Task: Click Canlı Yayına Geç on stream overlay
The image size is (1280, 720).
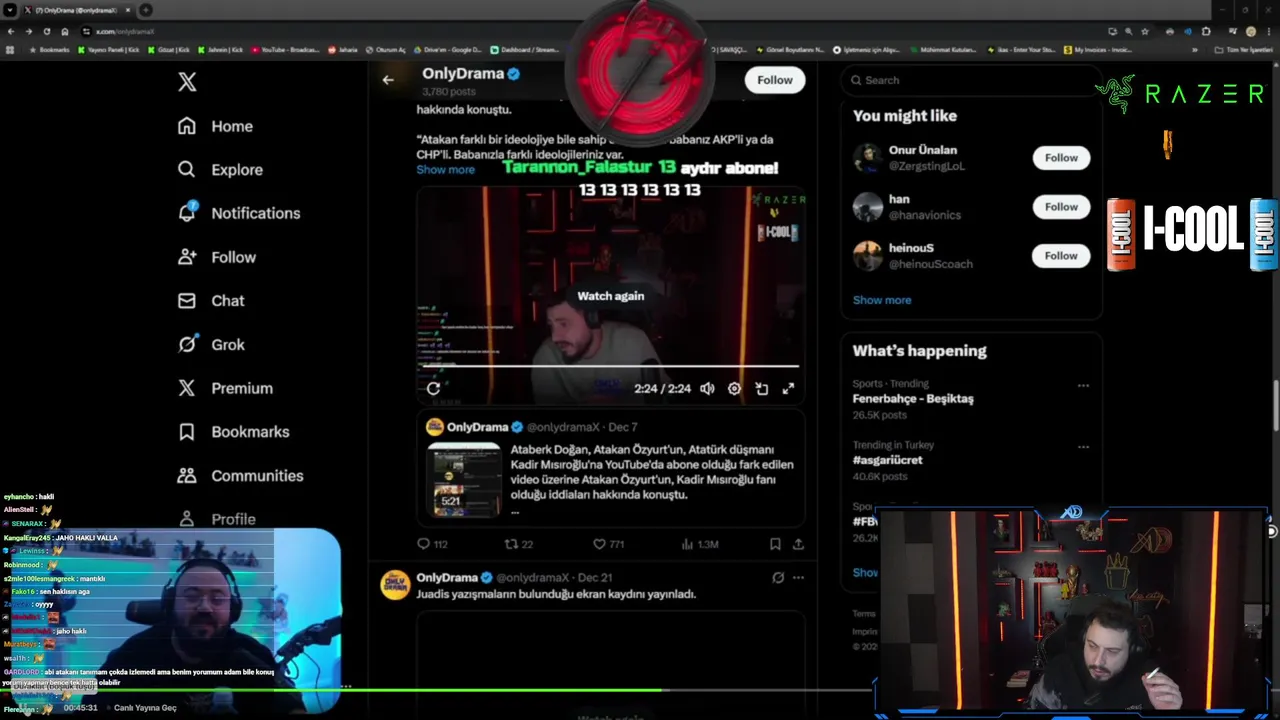Action: (x=145, y=708)
